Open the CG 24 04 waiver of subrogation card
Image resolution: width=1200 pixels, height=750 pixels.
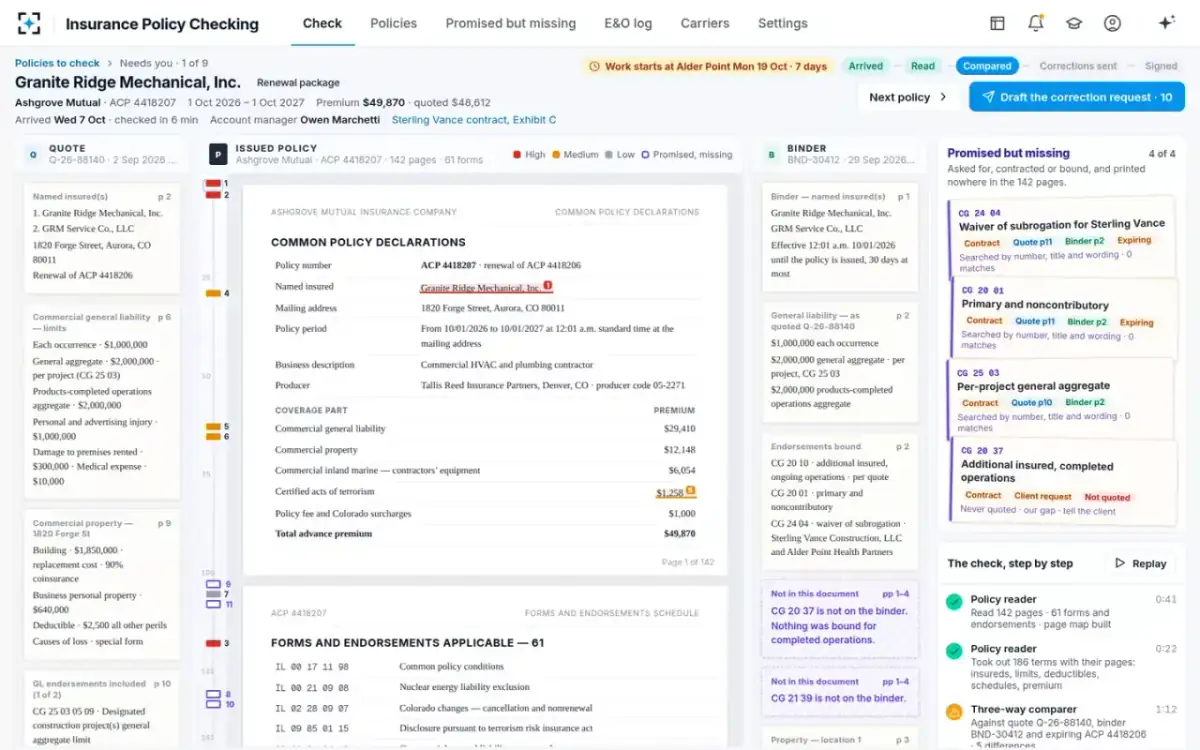point(1060,236)
